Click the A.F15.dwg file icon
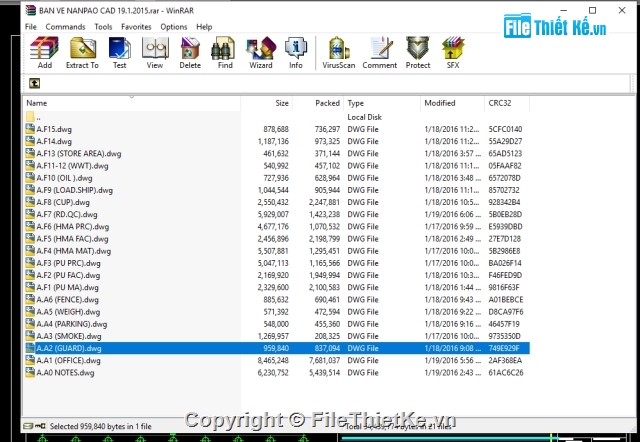640x442 pixels. pyautogui.click(x=30, y=129)
